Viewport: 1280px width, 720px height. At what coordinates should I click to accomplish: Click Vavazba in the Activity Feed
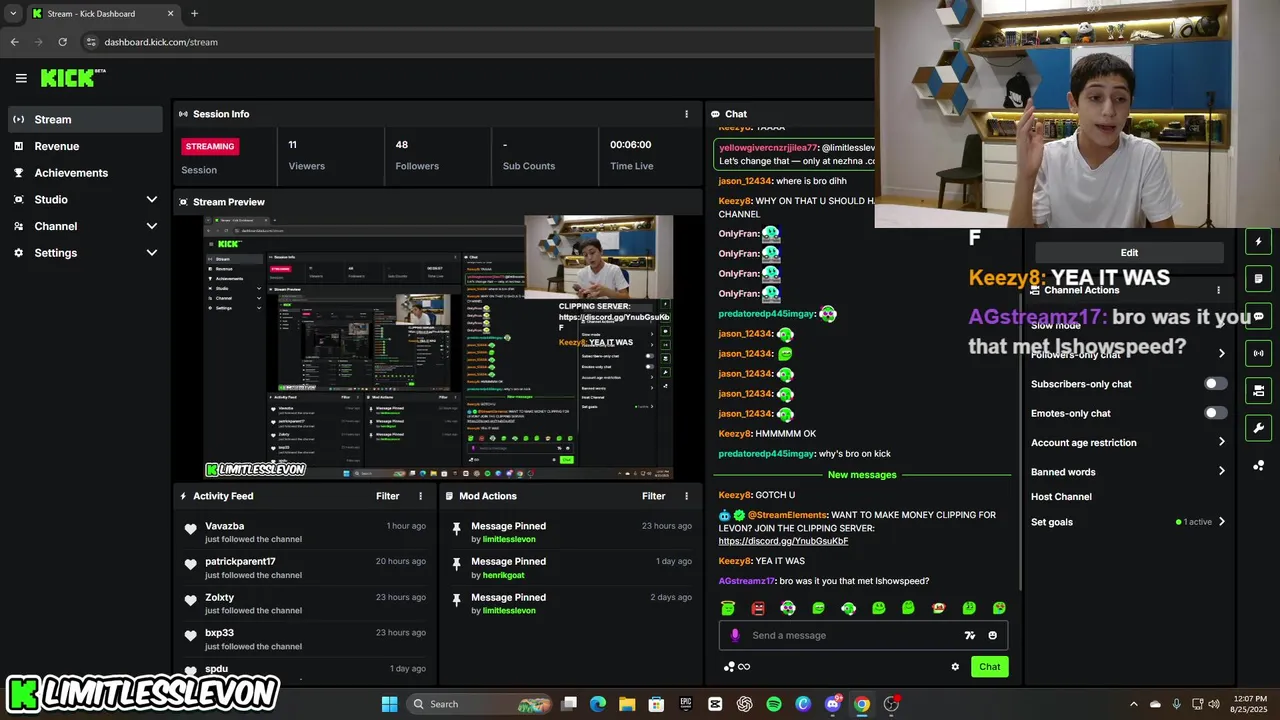pos(225,526)
